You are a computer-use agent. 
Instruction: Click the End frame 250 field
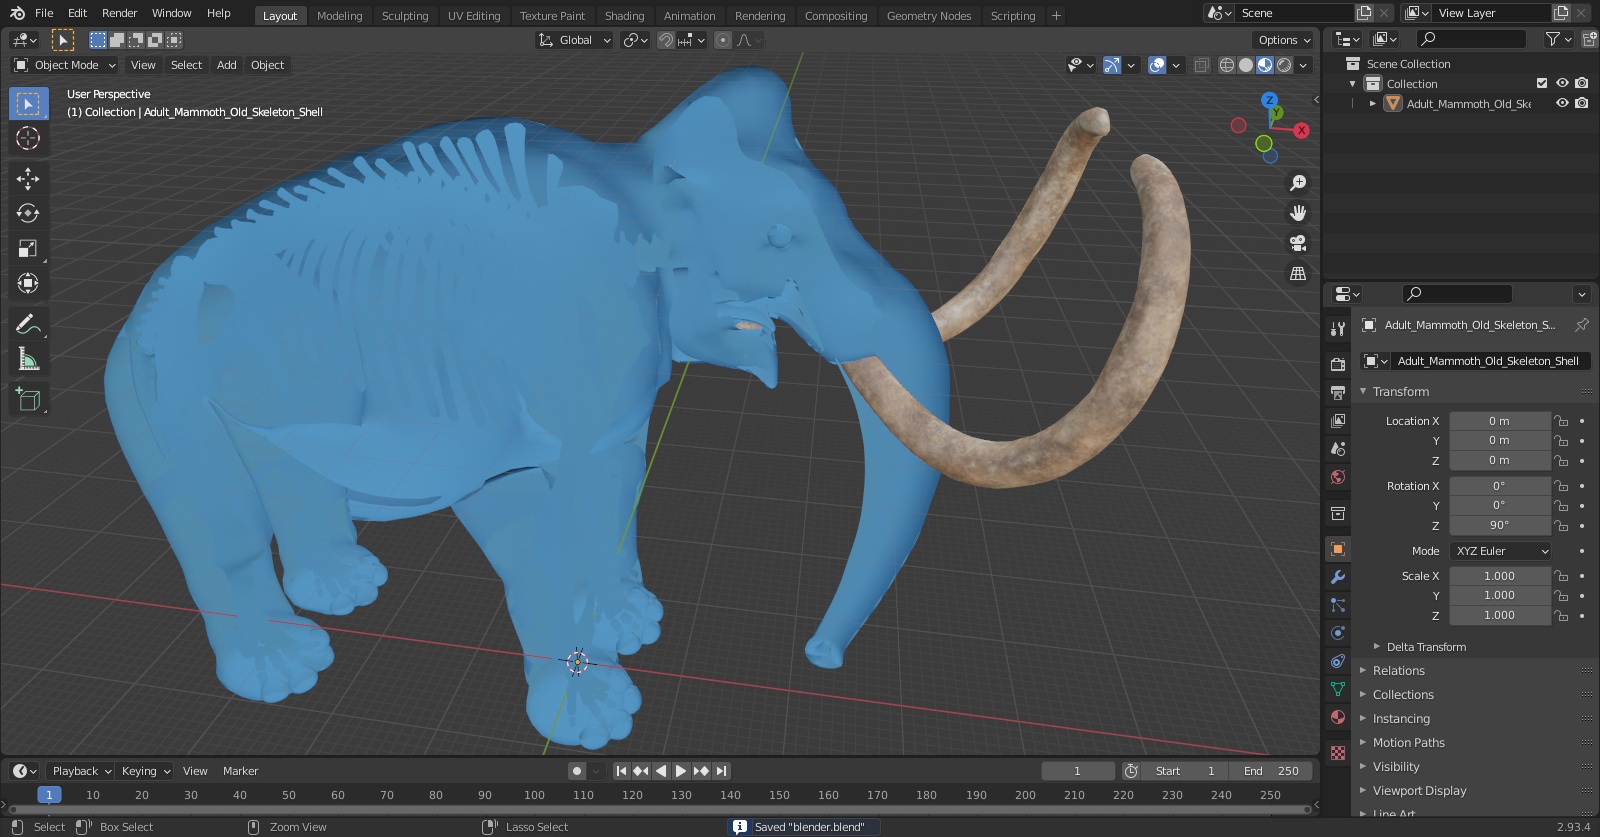coord(1271,771)
